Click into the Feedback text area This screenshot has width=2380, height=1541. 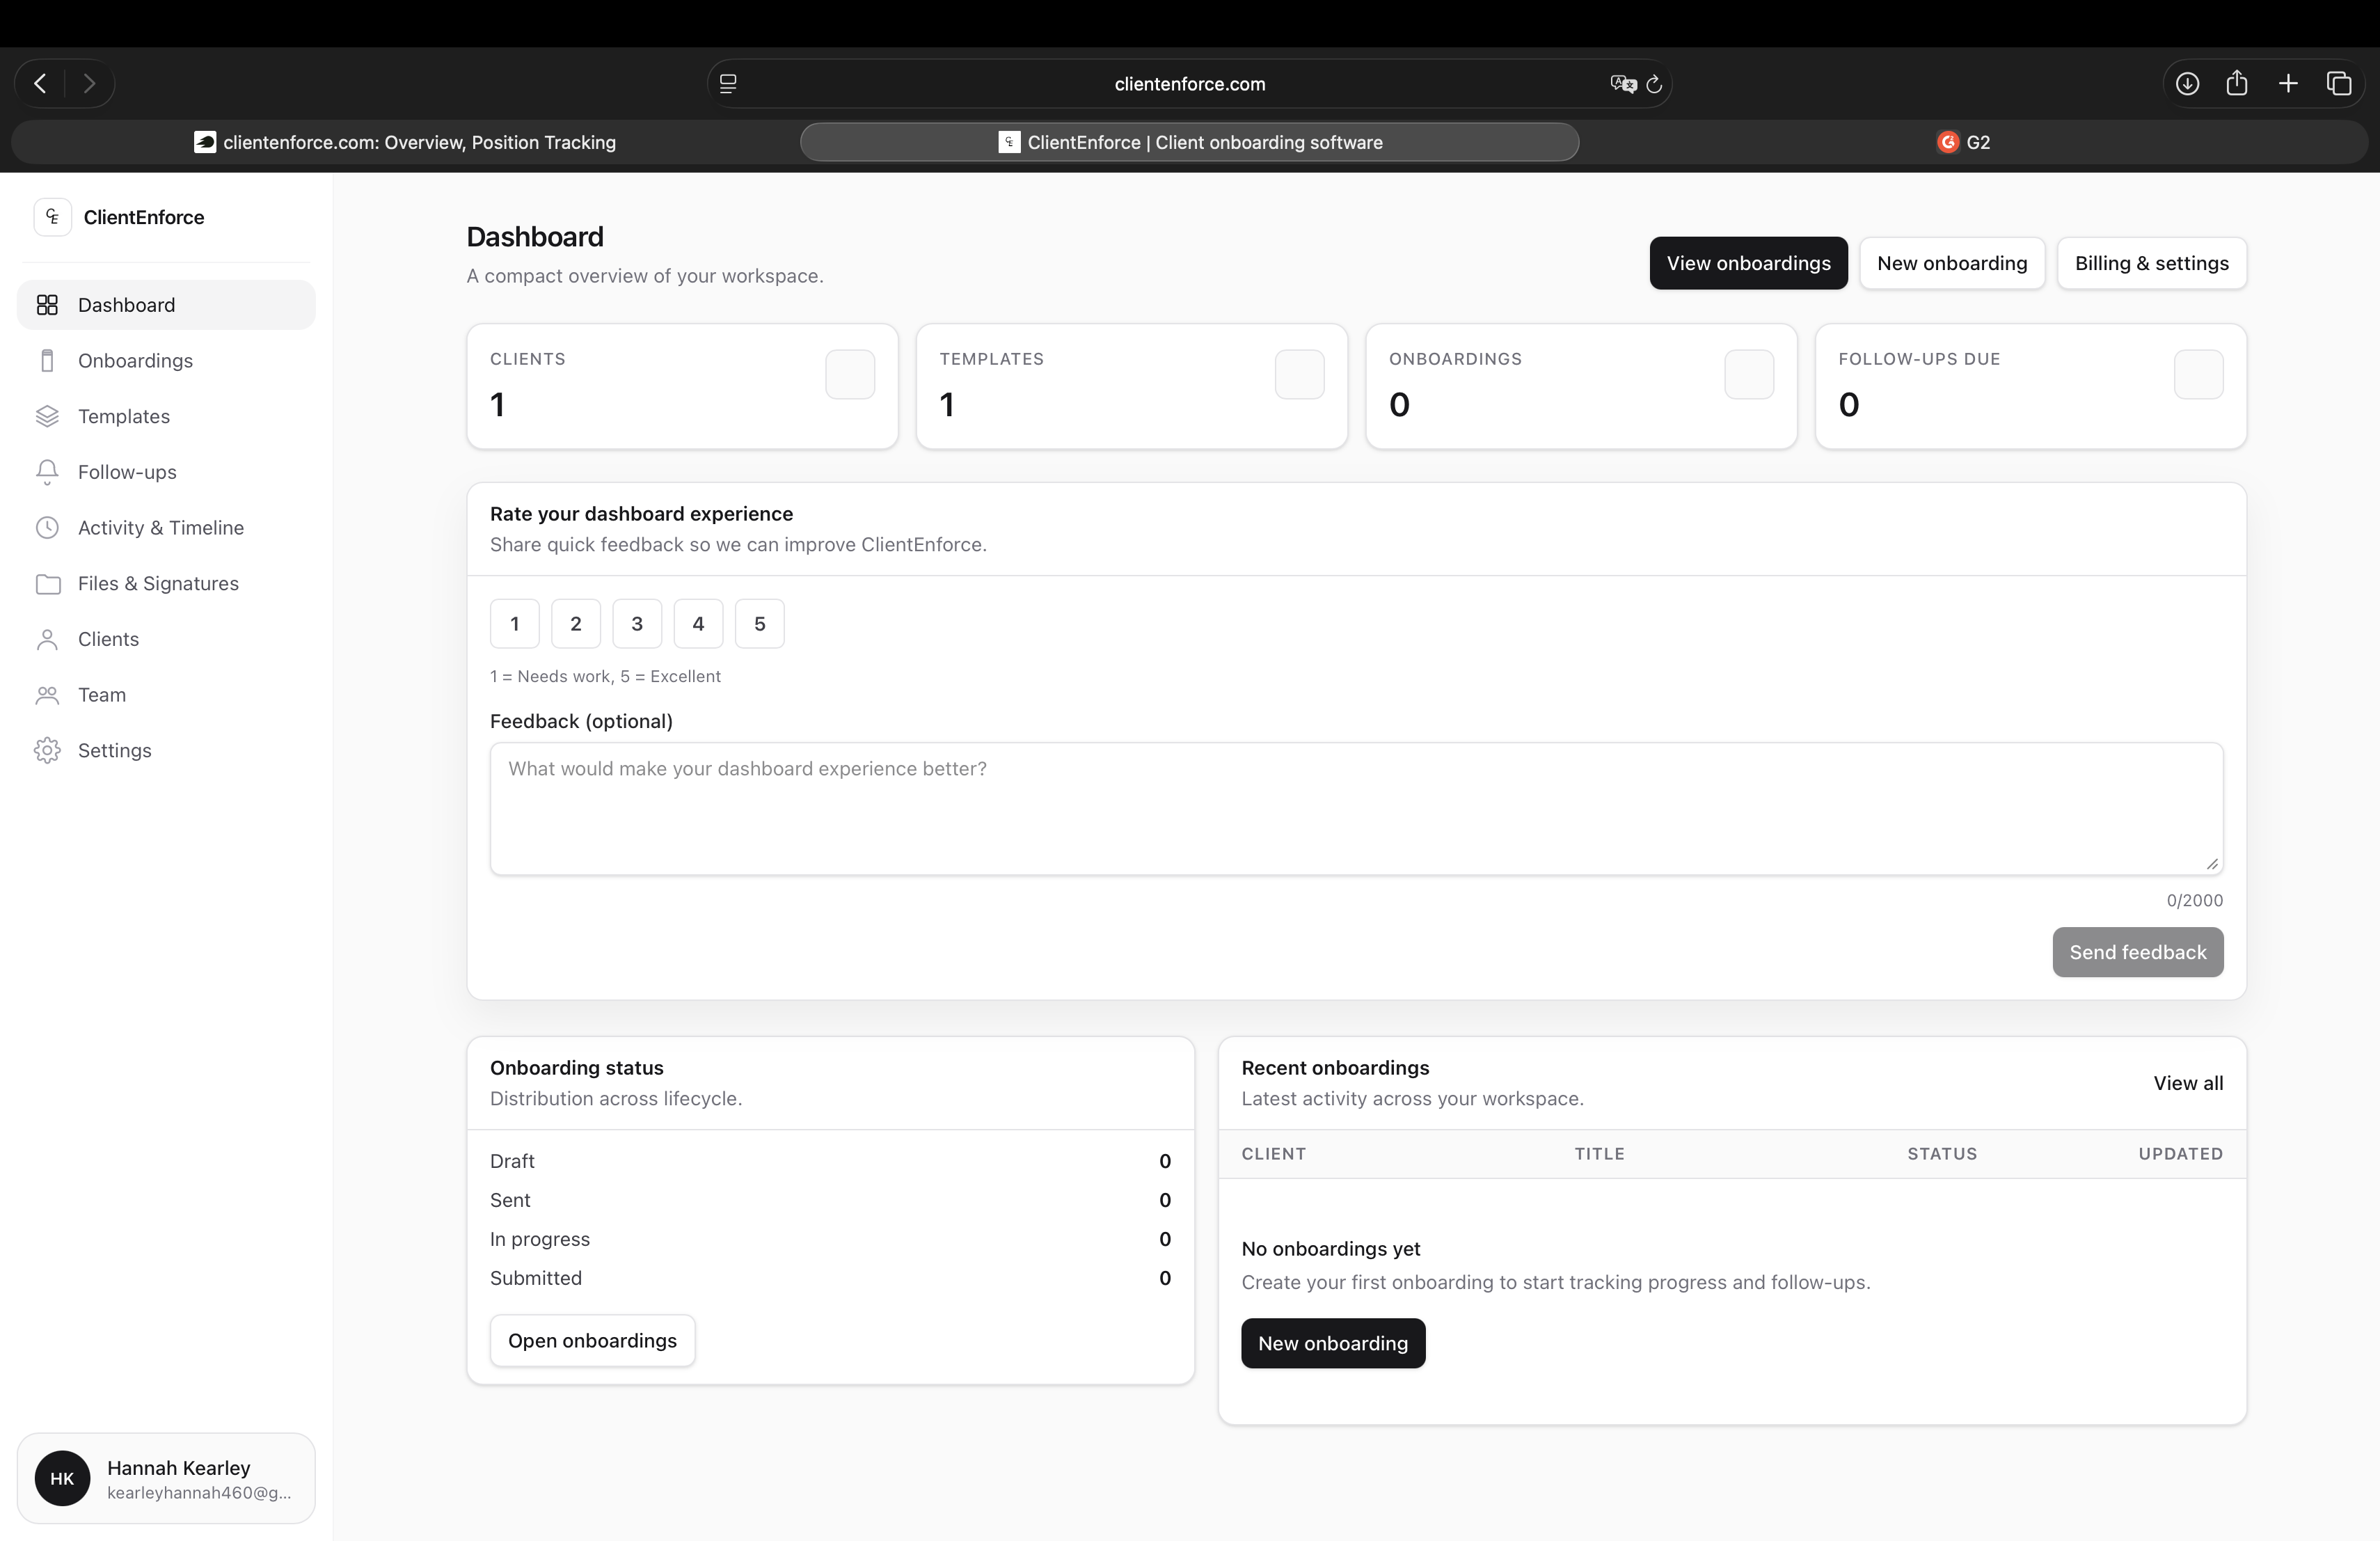click(x=1356, y=808)
